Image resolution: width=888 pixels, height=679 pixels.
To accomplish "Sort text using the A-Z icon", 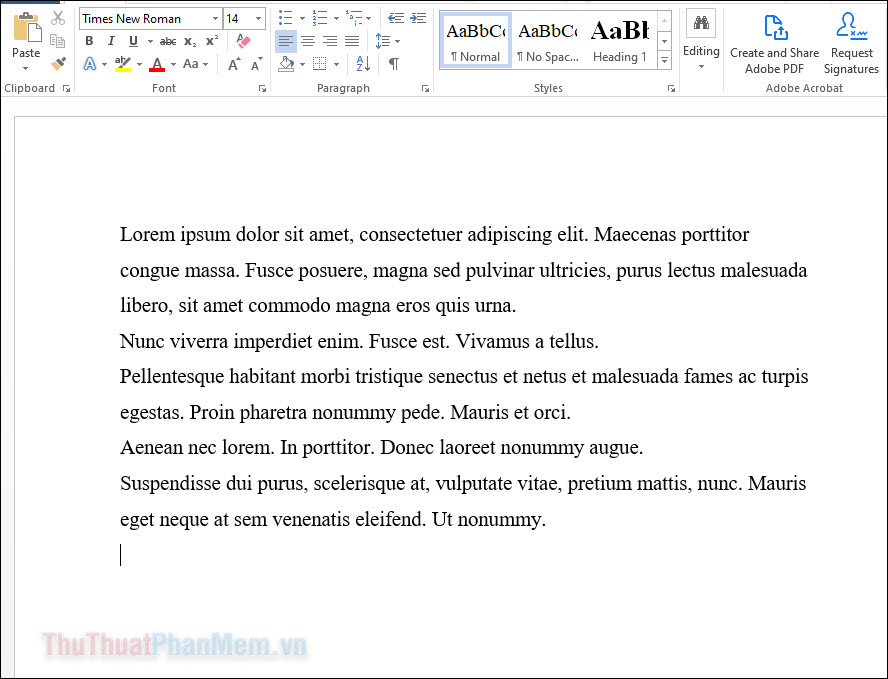I will coord(363,64).
